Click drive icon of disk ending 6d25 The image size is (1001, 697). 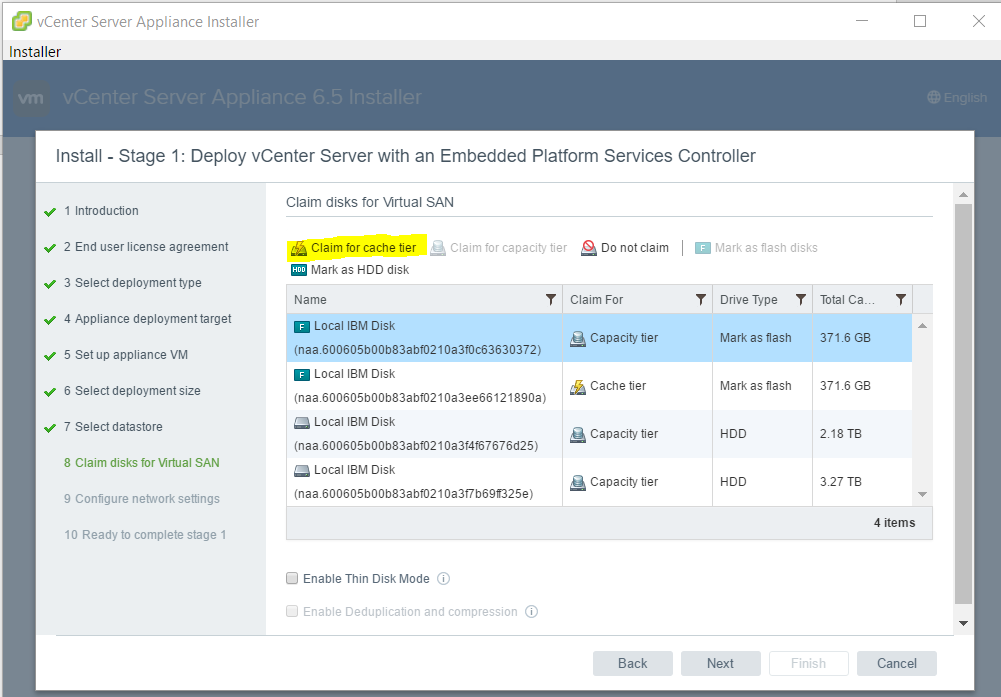pyautogui.click(x=302, y=422)
